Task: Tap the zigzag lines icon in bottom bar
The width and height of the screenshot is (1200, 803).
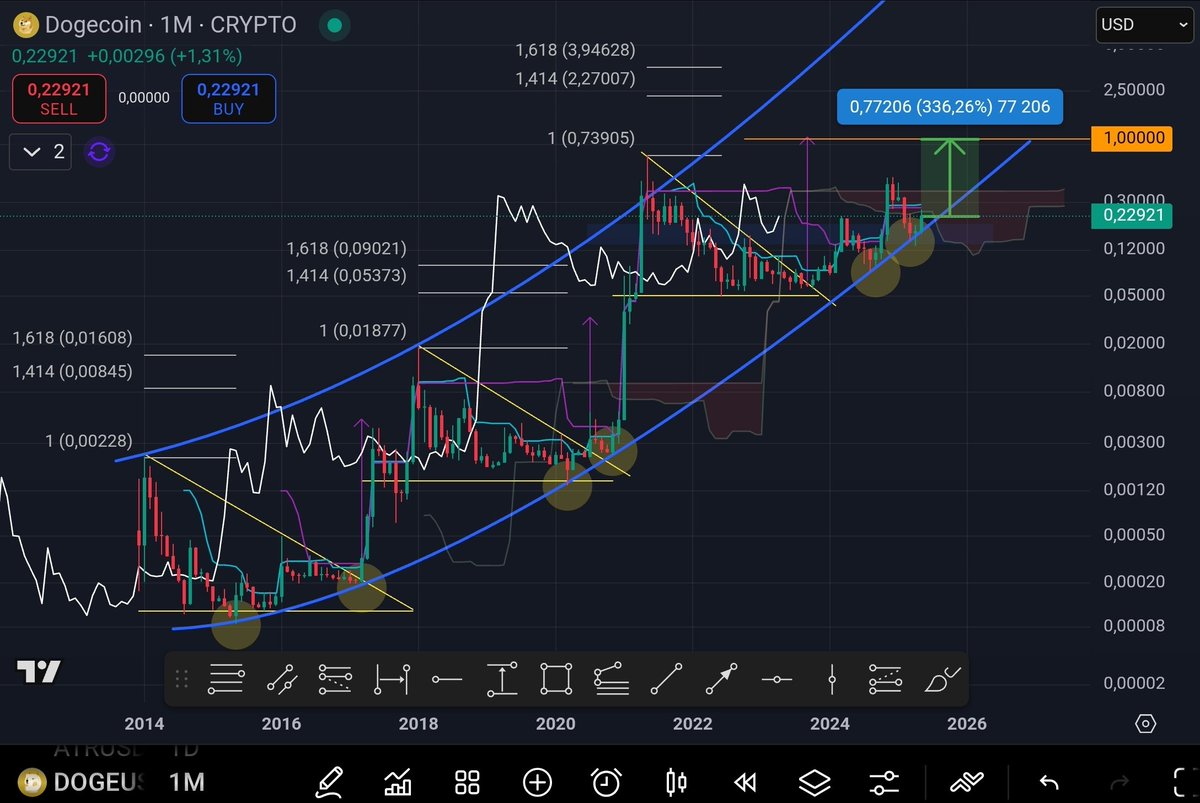Action: [x=965, y=782]
